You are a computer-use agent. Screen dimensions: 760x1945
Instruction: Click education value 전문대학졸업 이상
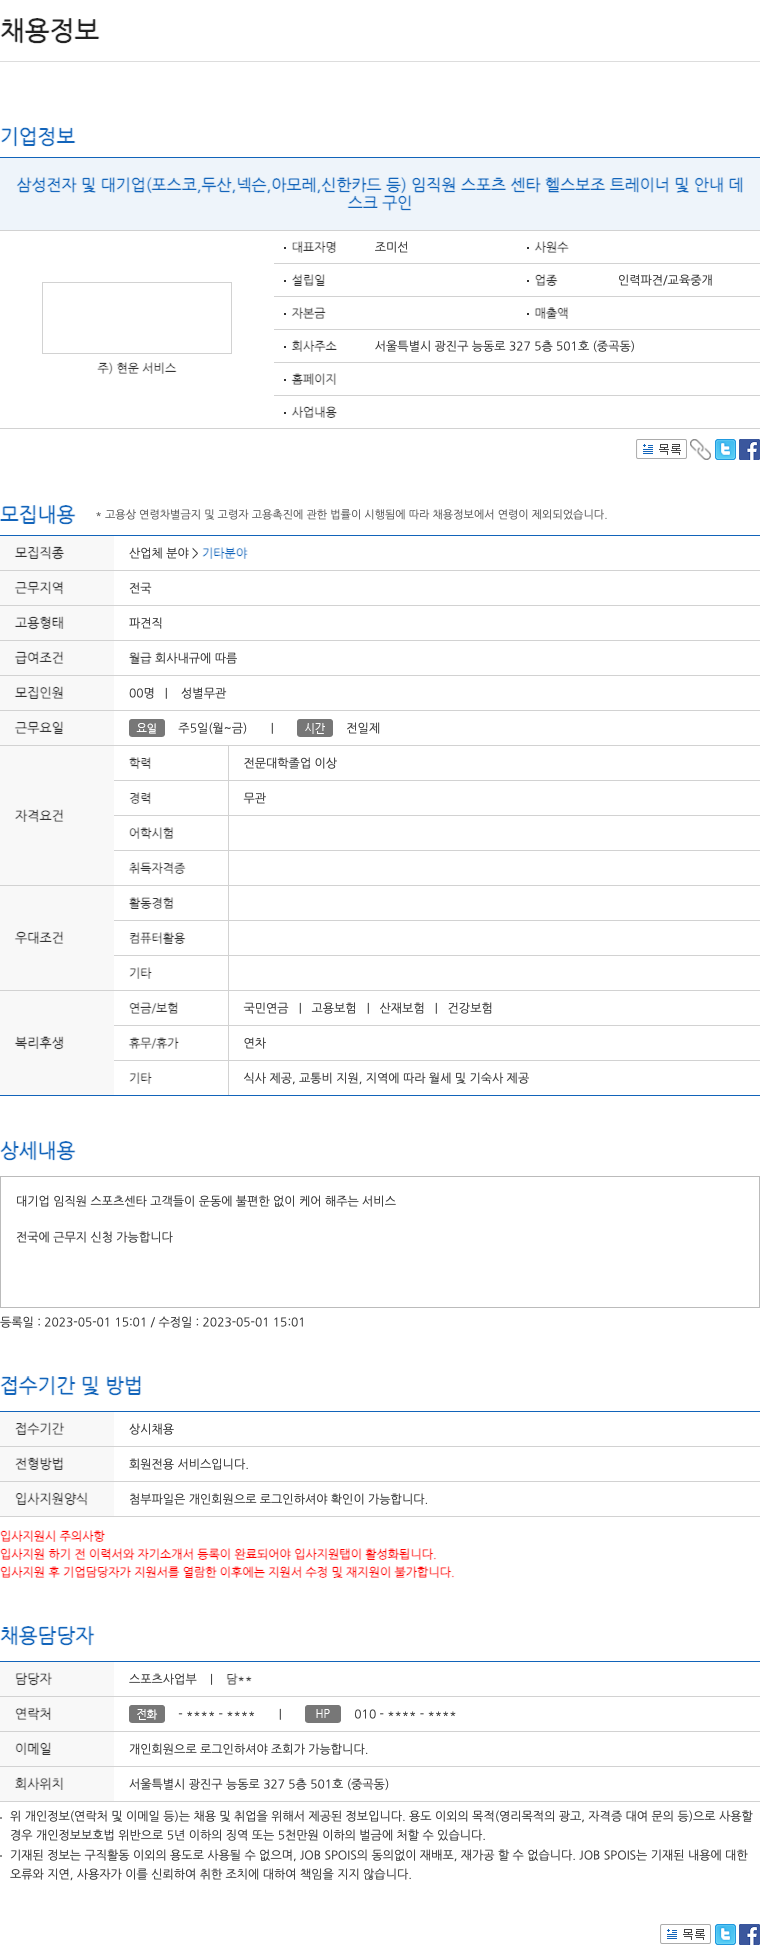[290, 763]
